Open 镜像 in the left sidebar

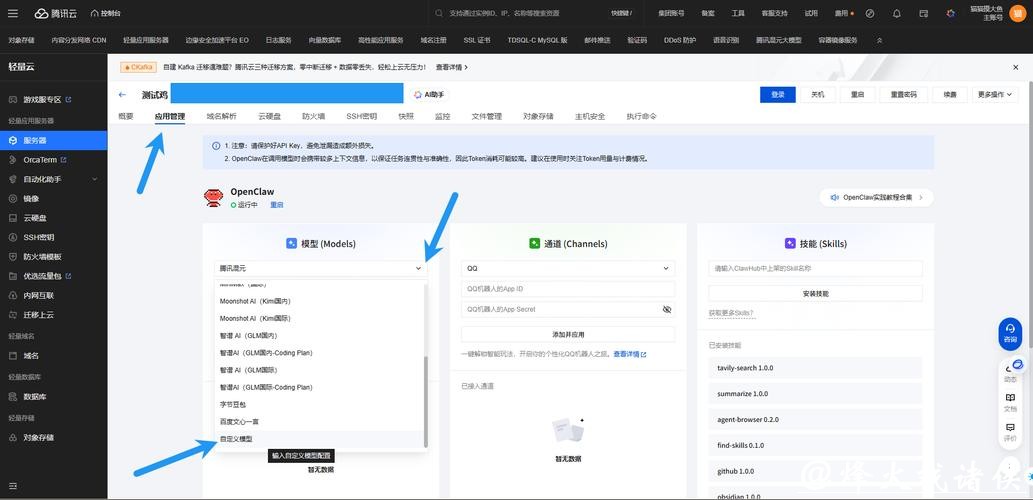click(x=31, y=198)
